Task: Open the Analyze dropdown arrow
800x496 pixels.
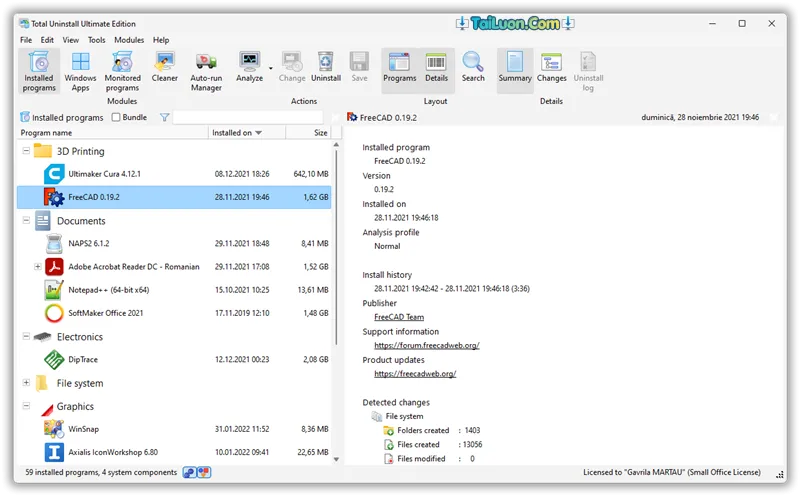Action: tap(271, 68)
